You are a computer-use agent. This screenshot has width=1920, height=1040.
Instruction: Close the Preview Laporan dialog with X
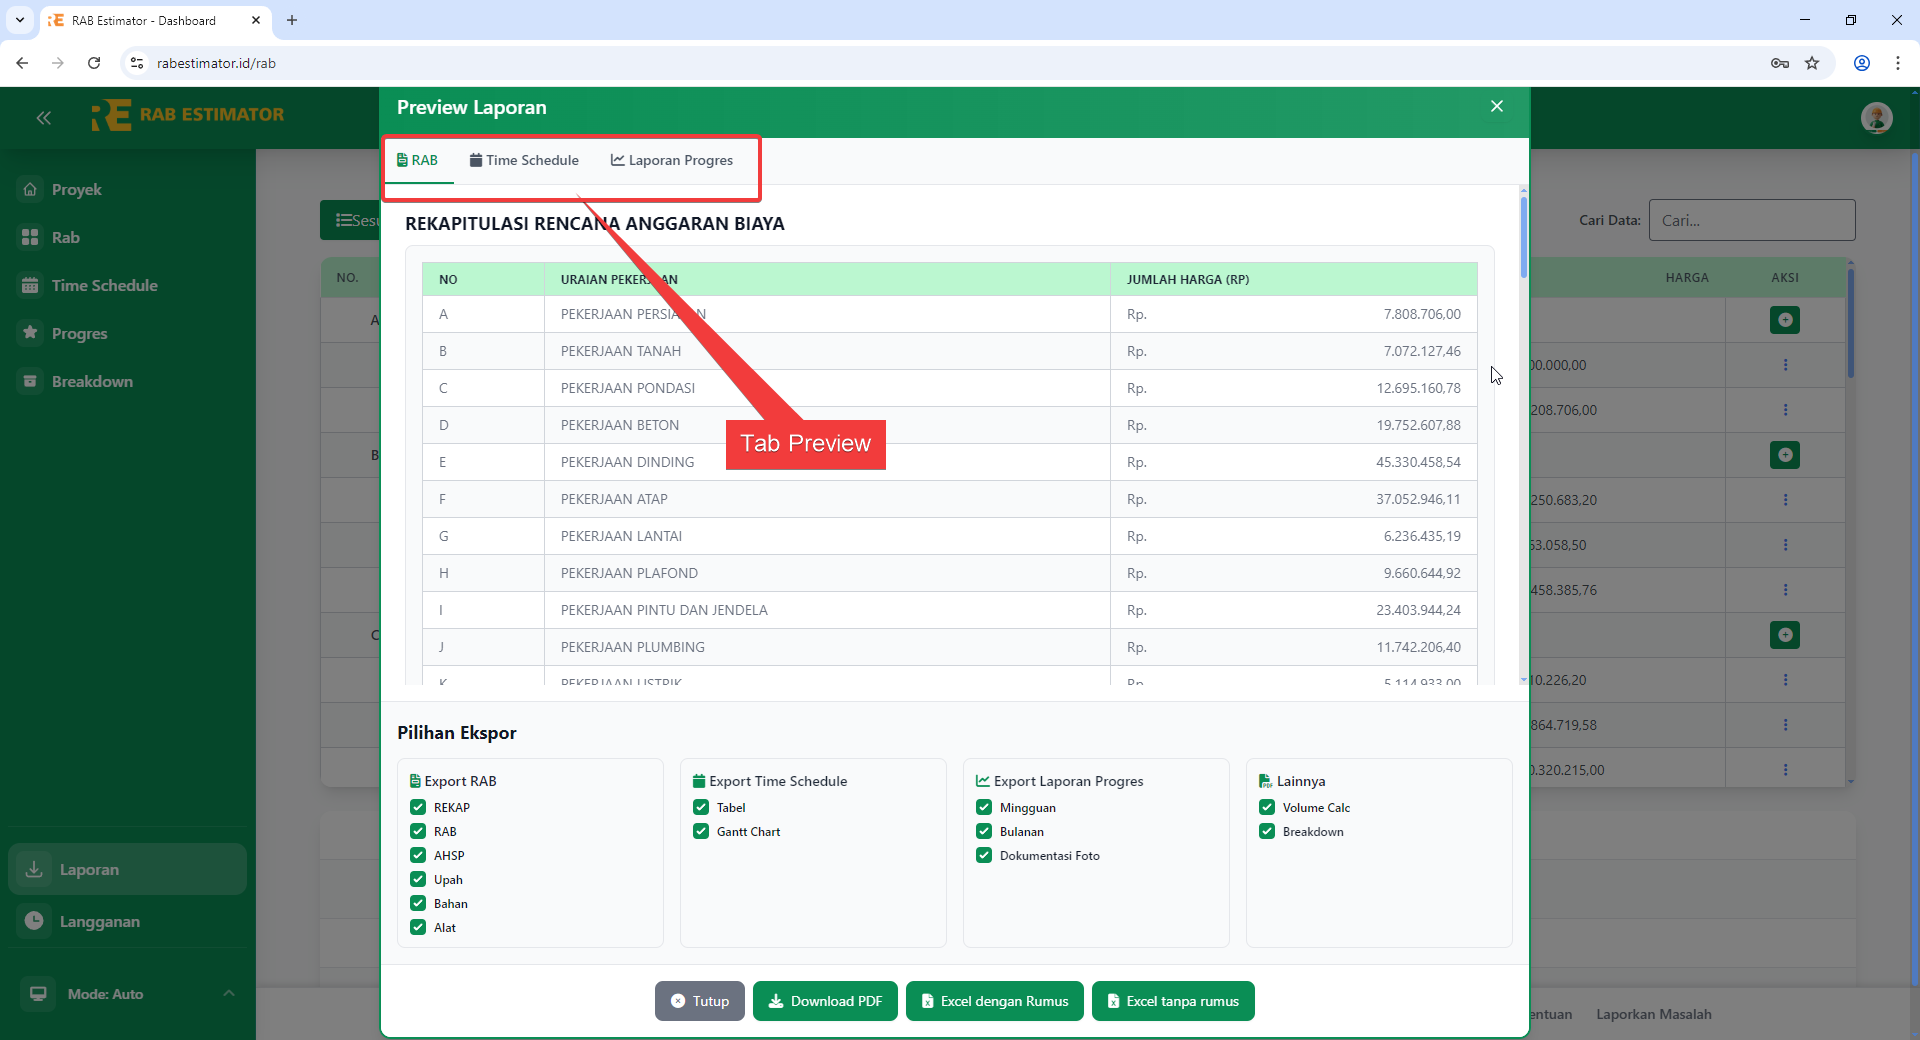tap(1496, 107)
